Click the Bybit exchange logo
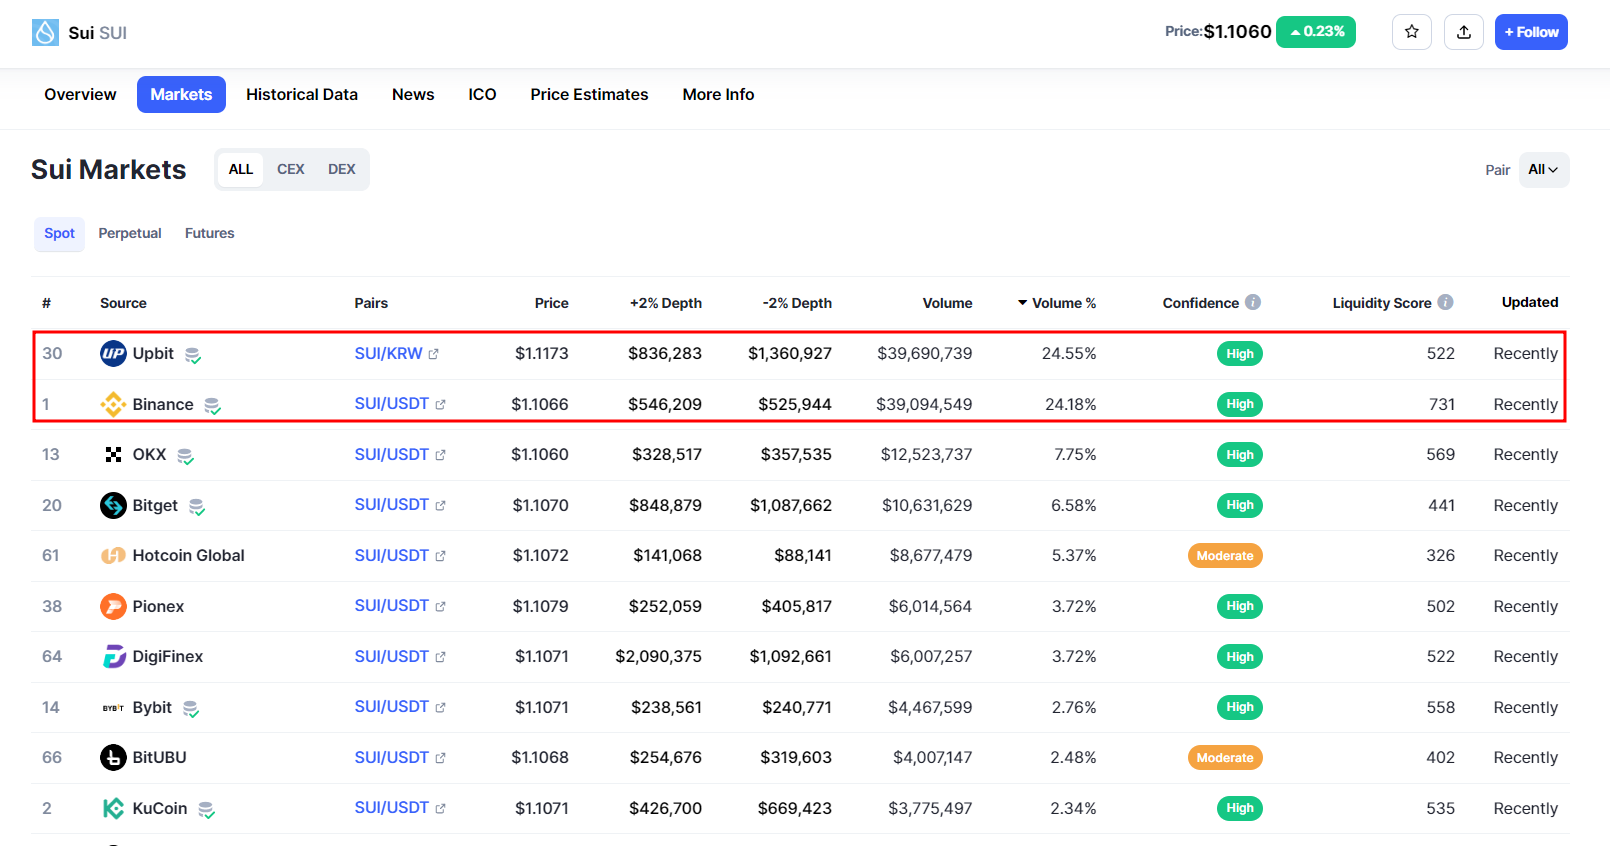Image resolution: width=1610 pixels, height=846 pixels. tap(113, 708)
